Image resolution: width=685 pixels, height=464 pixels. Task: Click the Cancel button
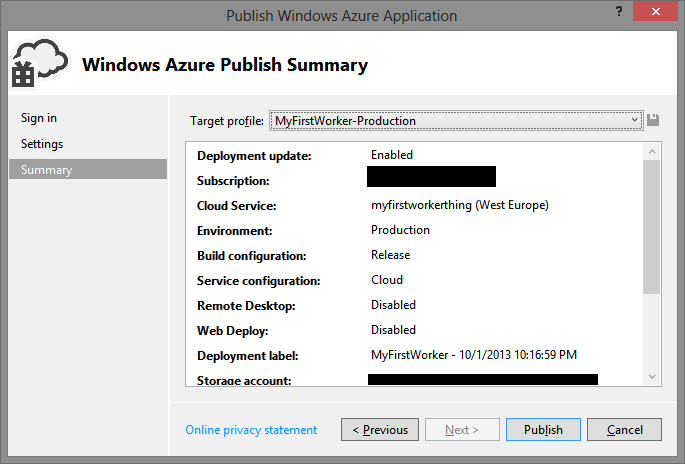pyautogui.click(x=624, y=429)
